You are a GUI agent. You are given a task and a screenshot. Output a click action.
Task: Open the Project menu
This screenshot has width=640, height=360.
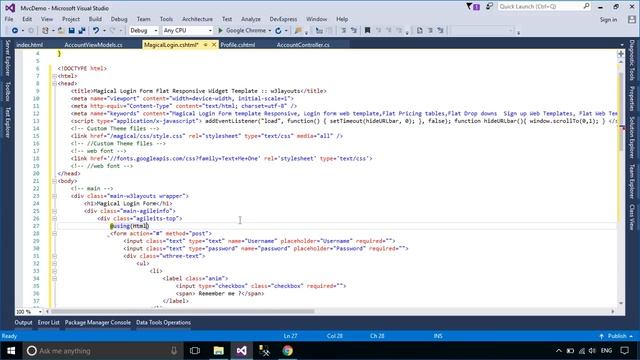tap(71, 19)
